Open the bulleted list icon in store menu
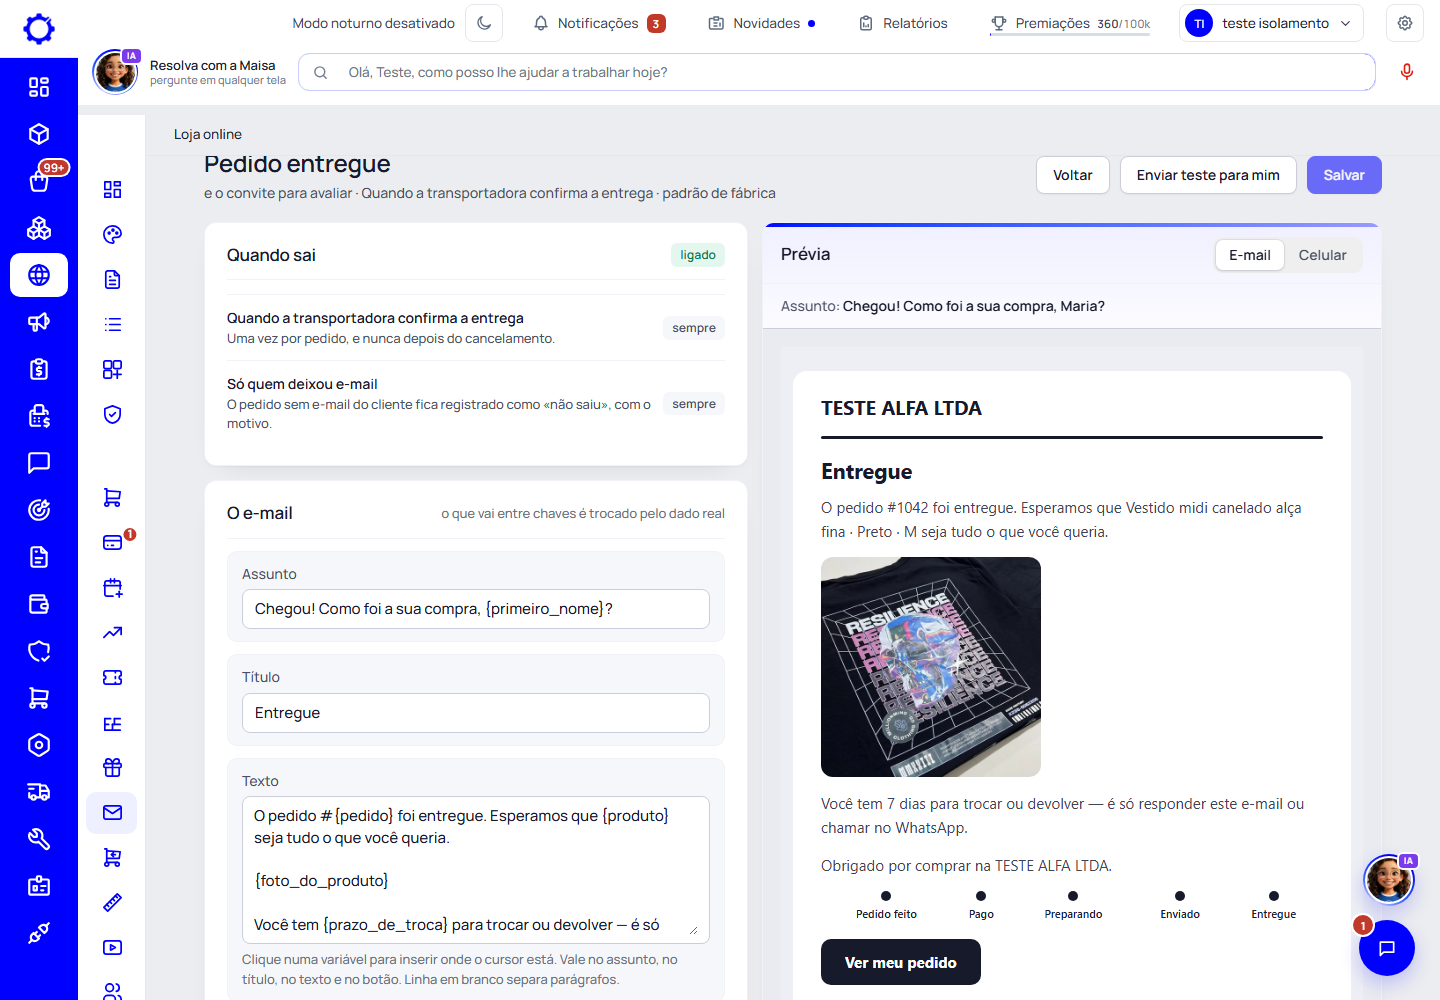 (113, 325)
